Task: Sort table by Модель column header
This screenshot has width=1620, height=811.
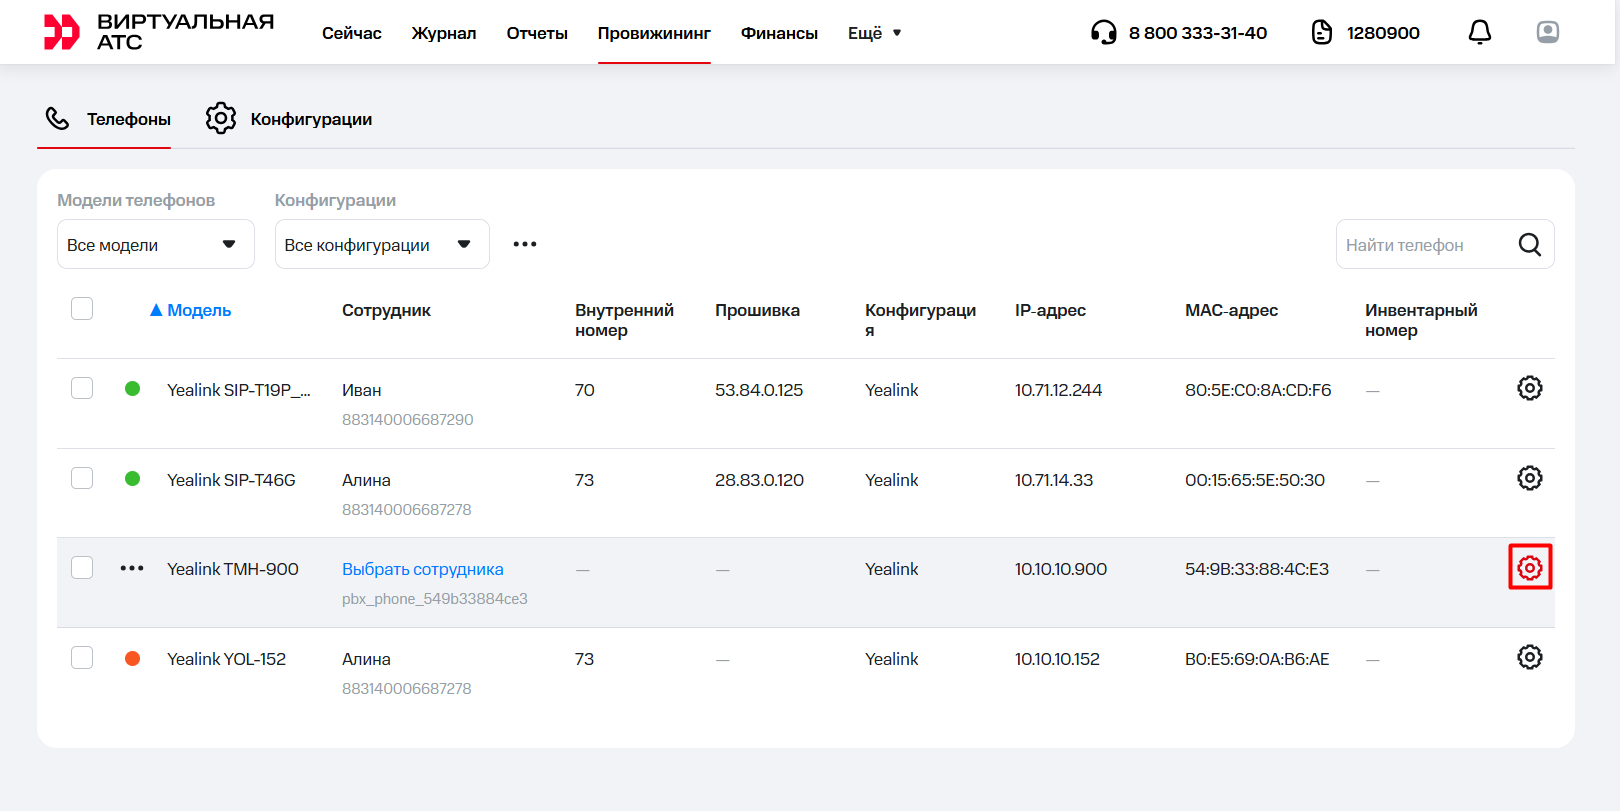Action: [198, 310]
